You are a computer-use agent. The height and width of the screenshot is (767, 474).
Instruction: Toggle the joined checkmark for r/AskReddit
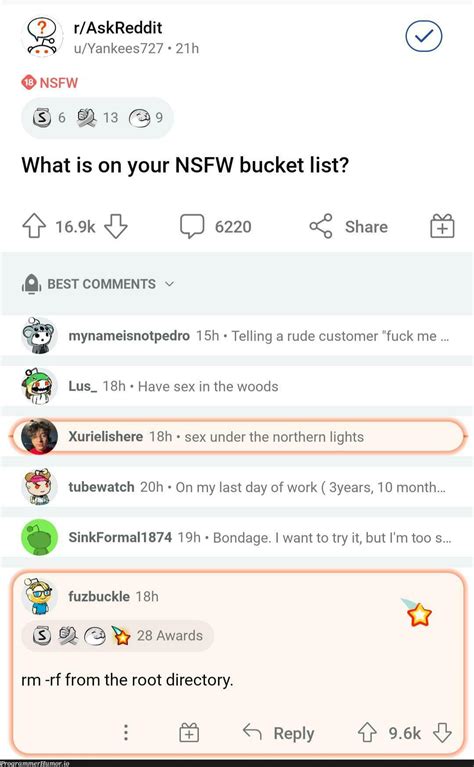(424, 36)
